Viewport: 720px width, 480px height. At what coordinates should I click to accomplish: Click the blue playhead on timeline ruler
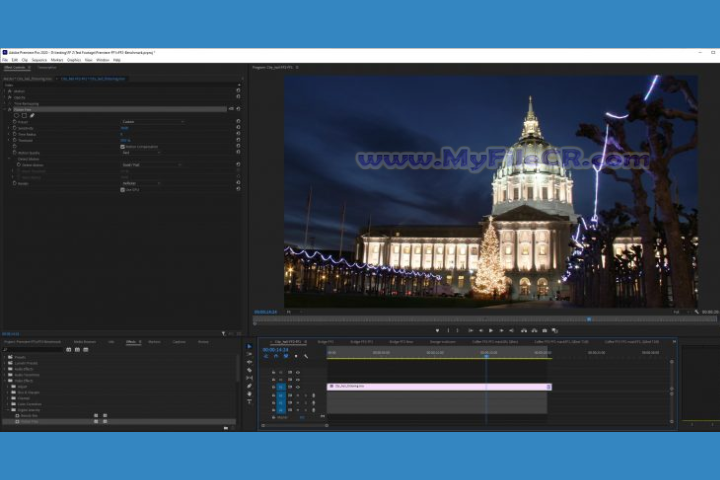pos(486,356)
